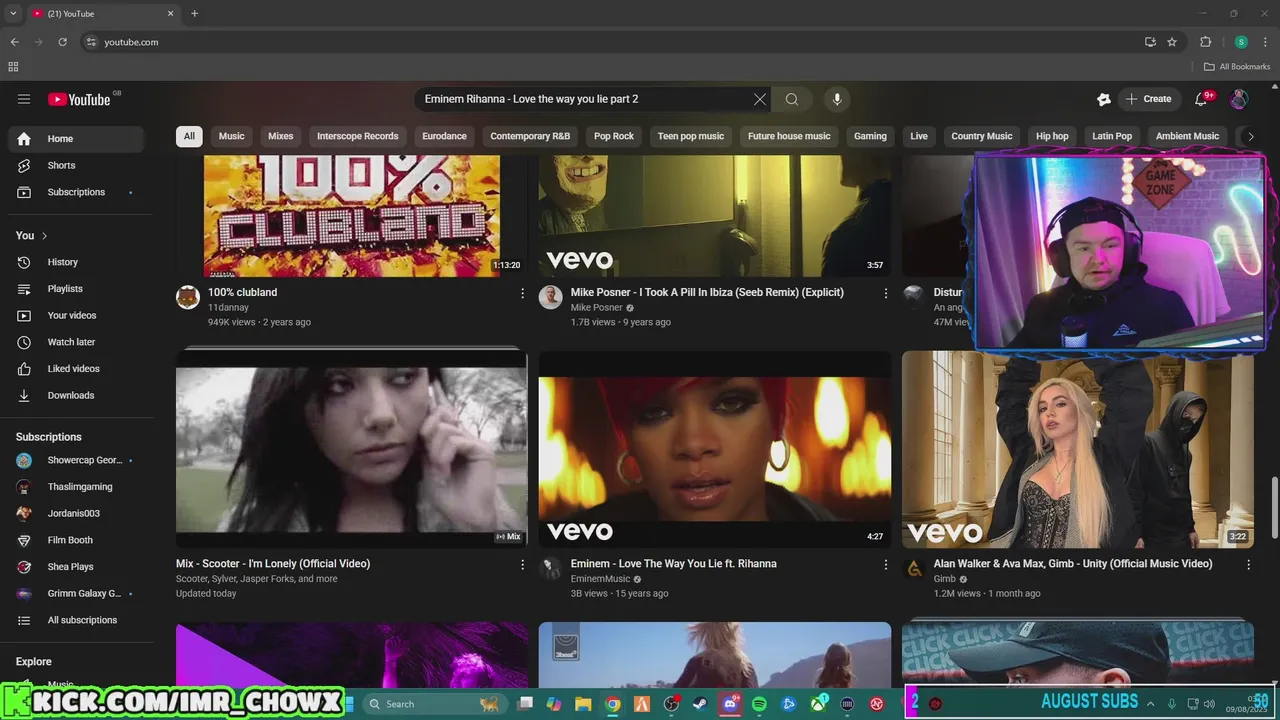1280x720 pixels.
Task: Bookmark this tab with the star icon
Action: pyautogui.click(x=1172, y=42)
